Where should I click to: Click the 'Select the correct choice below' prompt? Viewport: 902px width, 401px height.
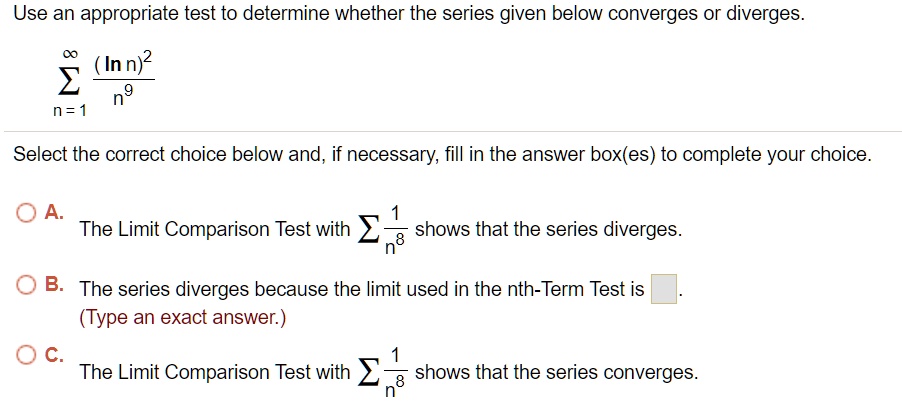point(442,154)
